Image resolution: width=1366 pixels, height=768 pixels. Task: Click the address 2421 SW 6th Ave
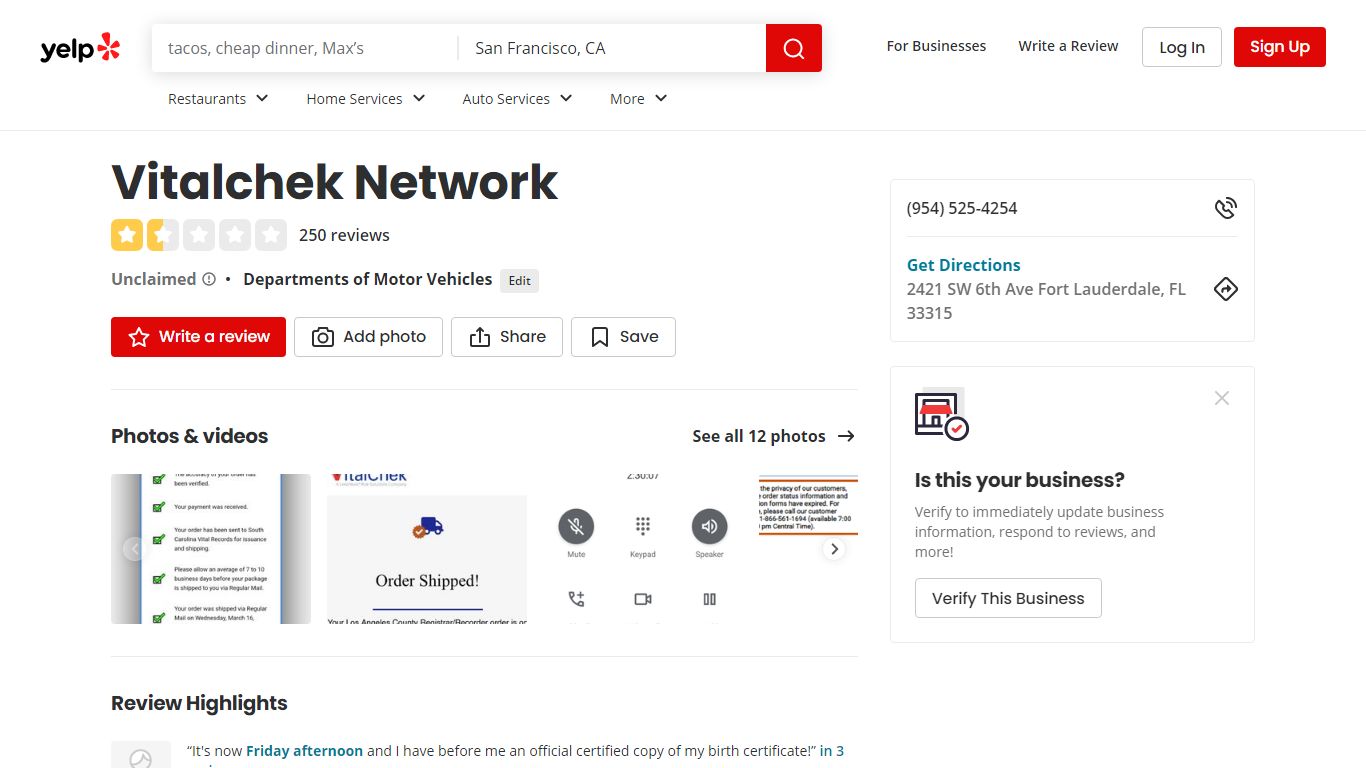click(1046, 301)
